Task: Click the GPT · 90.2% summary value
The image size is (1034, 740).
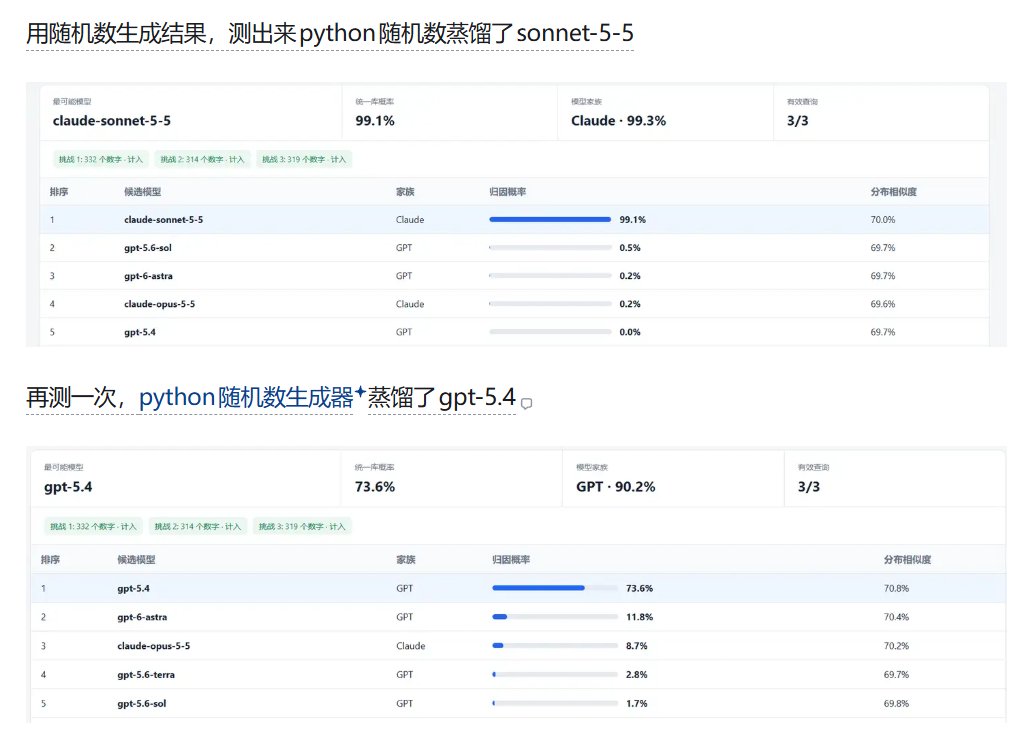Action: coord(616,487)
